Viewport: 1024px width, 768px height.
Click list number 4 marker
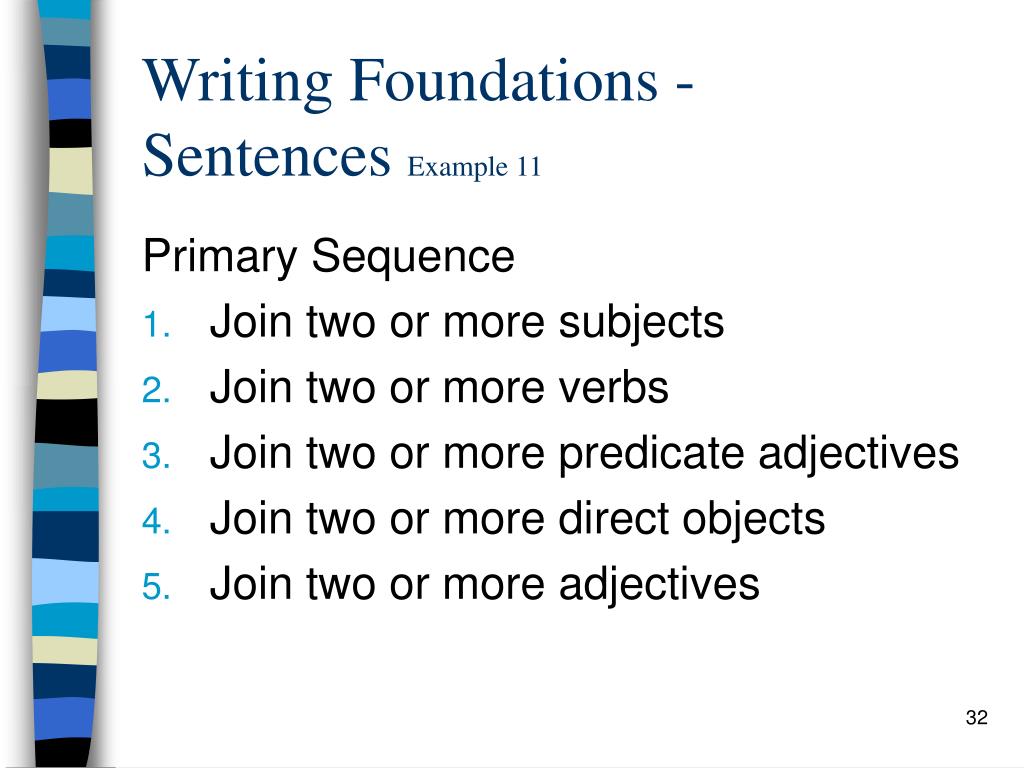[157, 521]
